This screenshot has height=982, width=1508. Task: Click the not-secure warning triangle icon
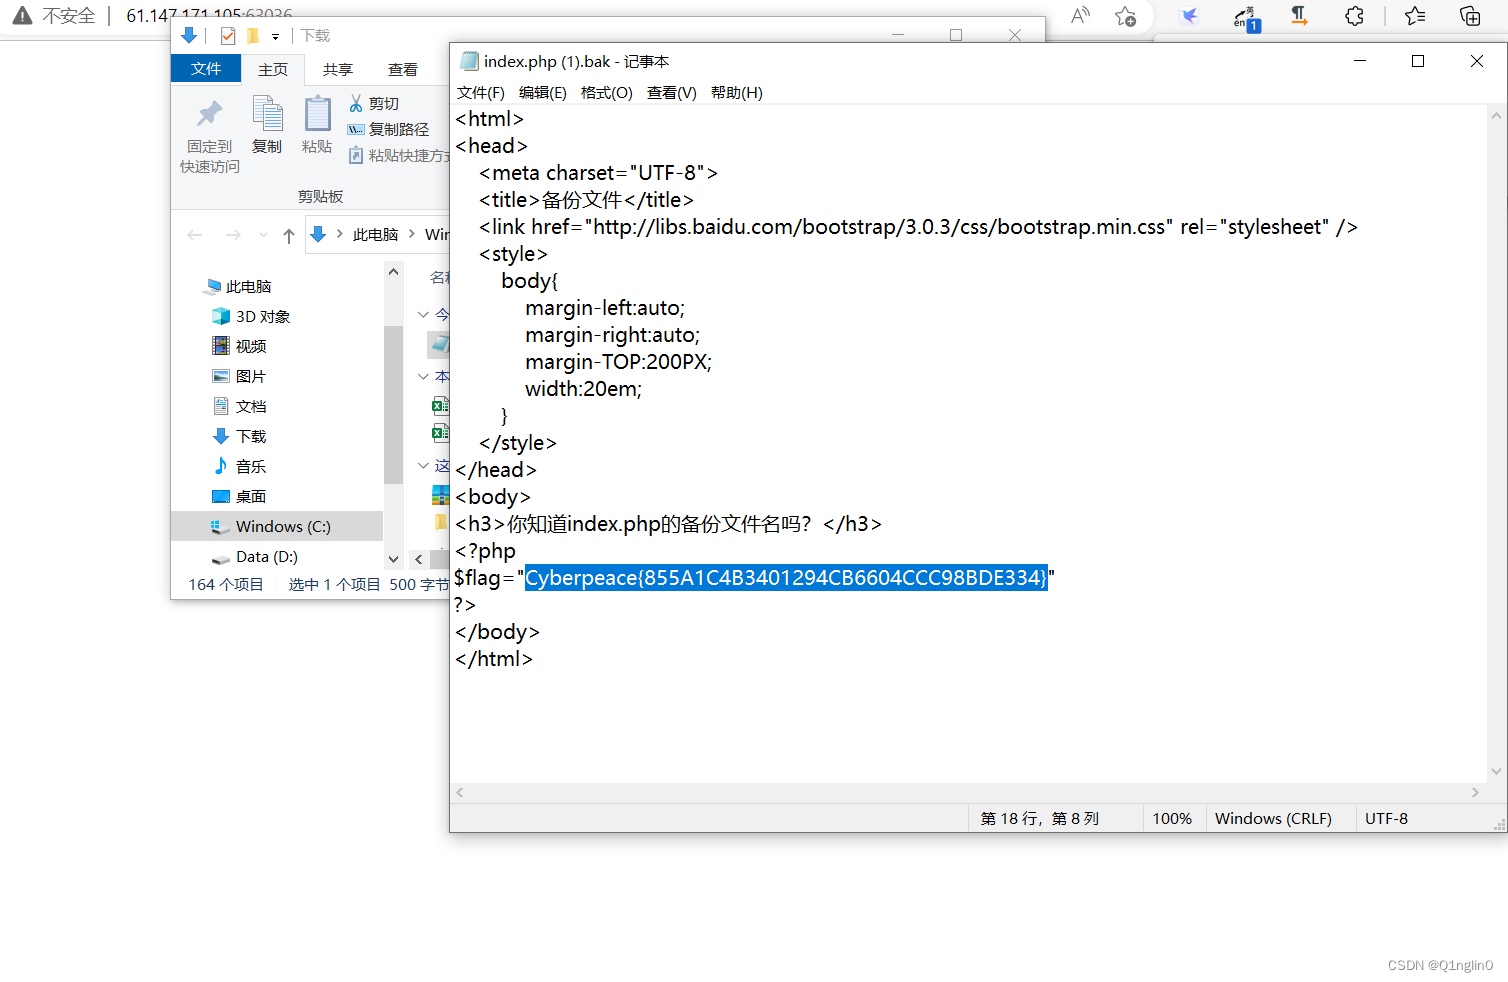point(22,15)
